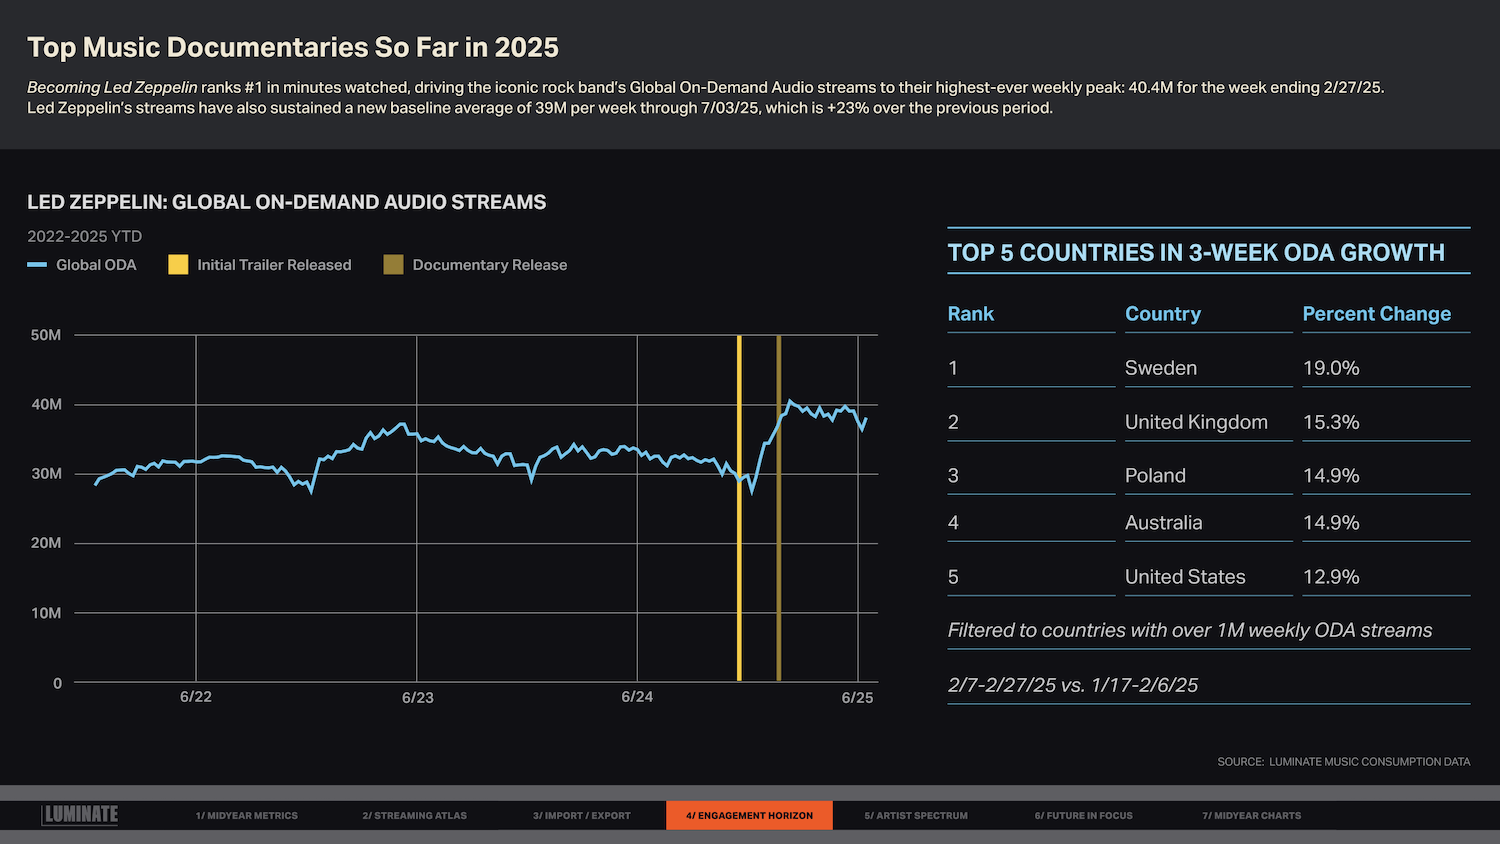Image resolution: width=1500 pixels, height=844 pixels.
Task: Click the 2022-2025 YTD subtitle
Action: (85, 237)
